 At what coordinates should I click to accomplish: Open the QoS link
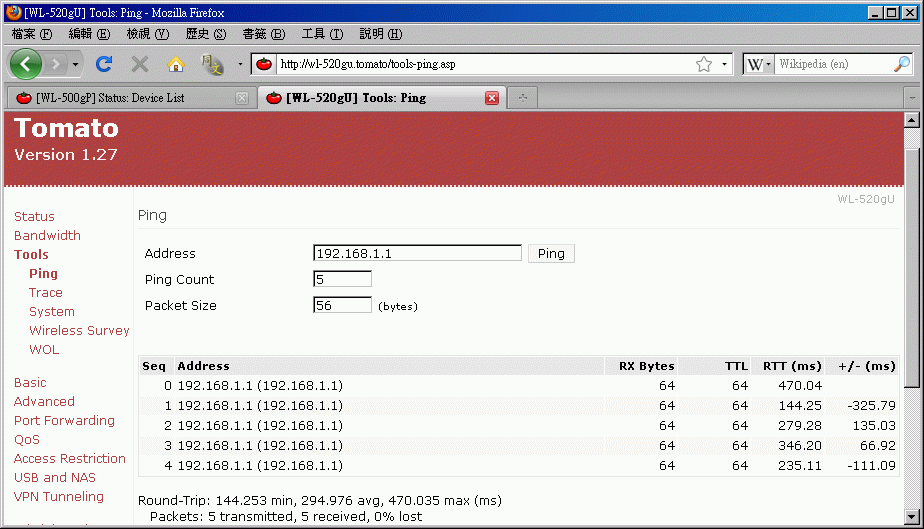27,440
